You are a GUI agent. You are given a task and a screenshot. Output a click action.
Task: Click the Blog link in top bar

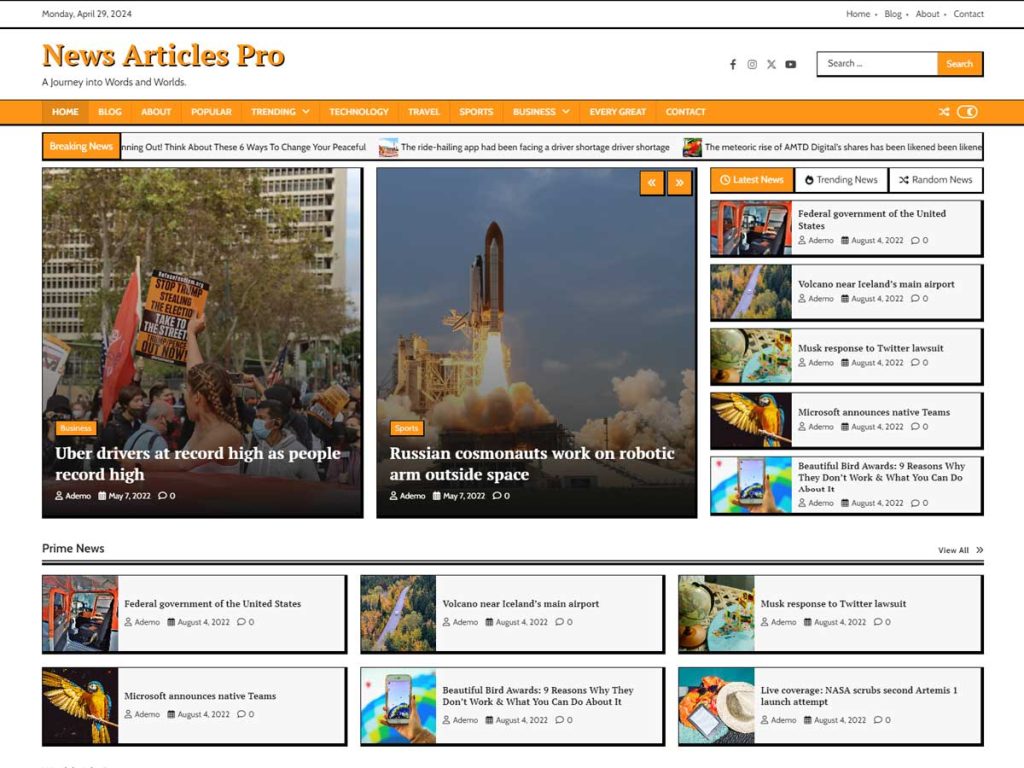tap(893, 14)
